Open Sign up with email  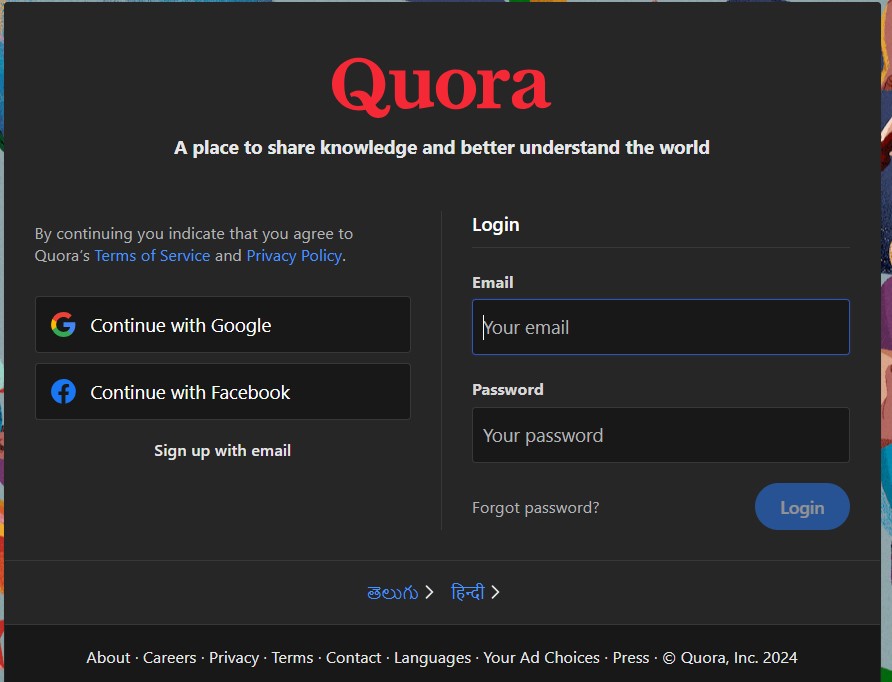(222, 451)
